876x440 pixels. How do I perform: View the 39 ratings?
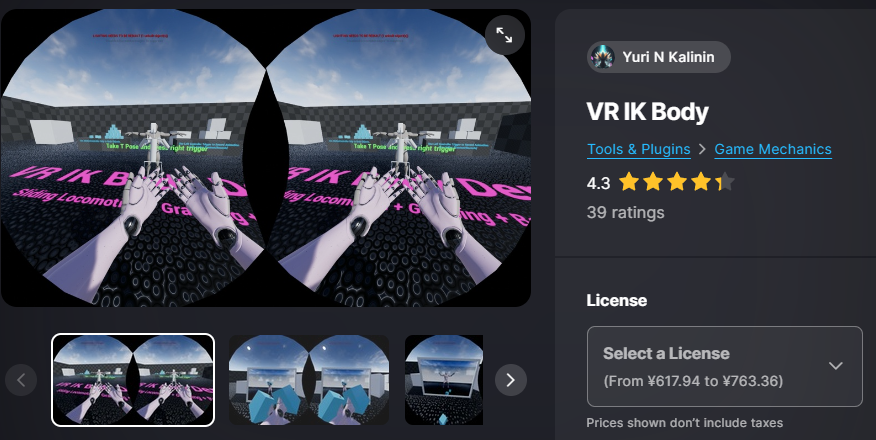[625, 212]
